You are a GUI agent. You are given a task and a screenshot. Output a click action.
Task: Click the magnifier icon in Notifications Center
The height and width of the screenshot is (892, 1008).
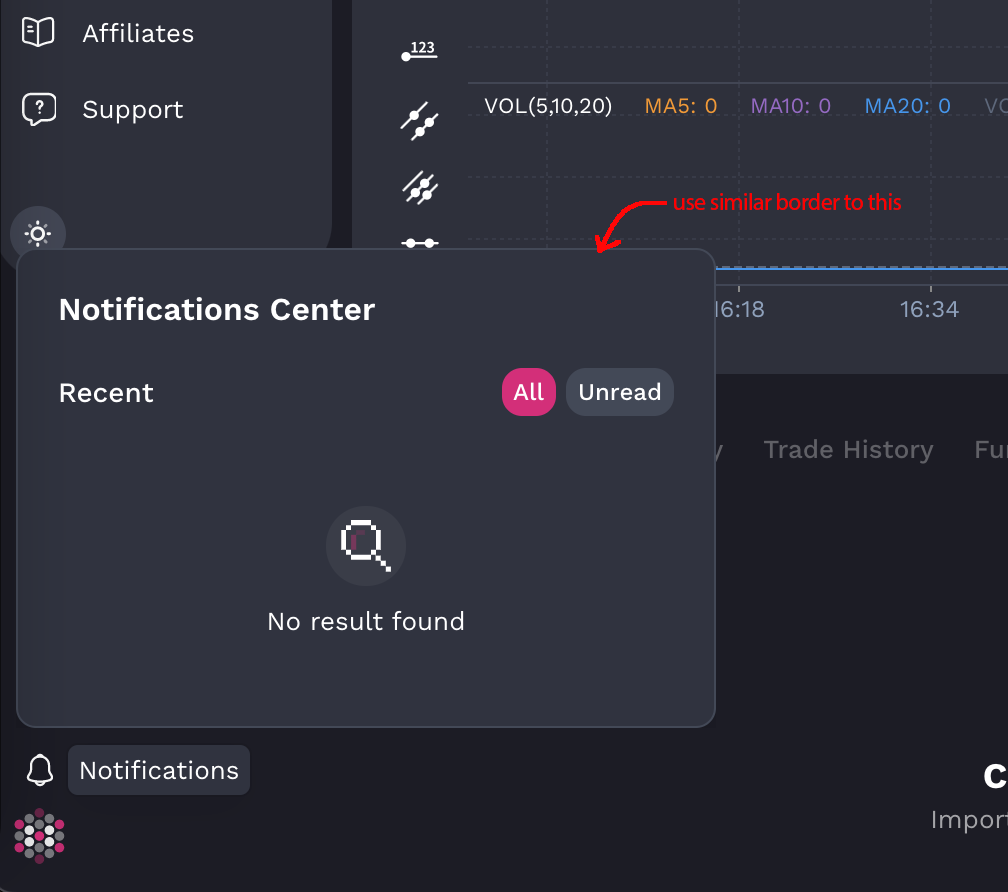[365, 545]
